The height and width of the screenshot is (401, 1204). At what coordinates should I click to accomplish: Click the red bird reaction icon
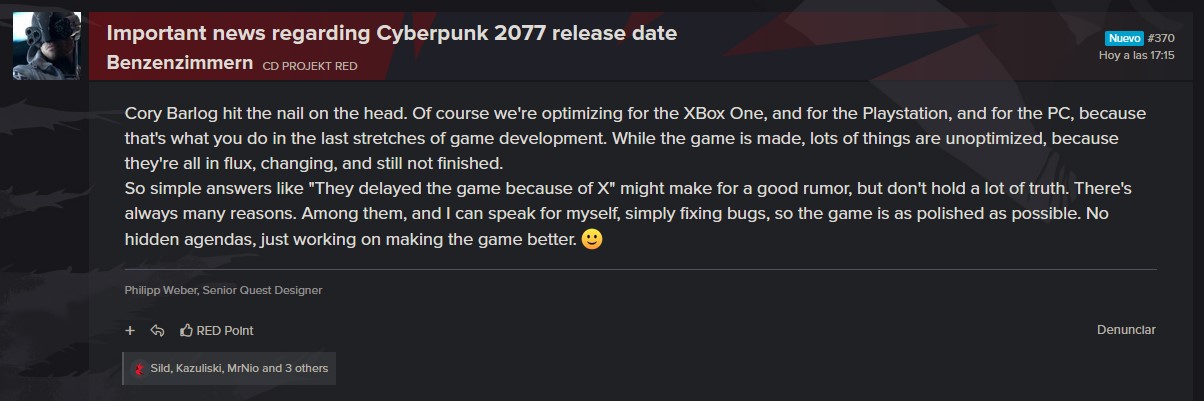(139, 368)
